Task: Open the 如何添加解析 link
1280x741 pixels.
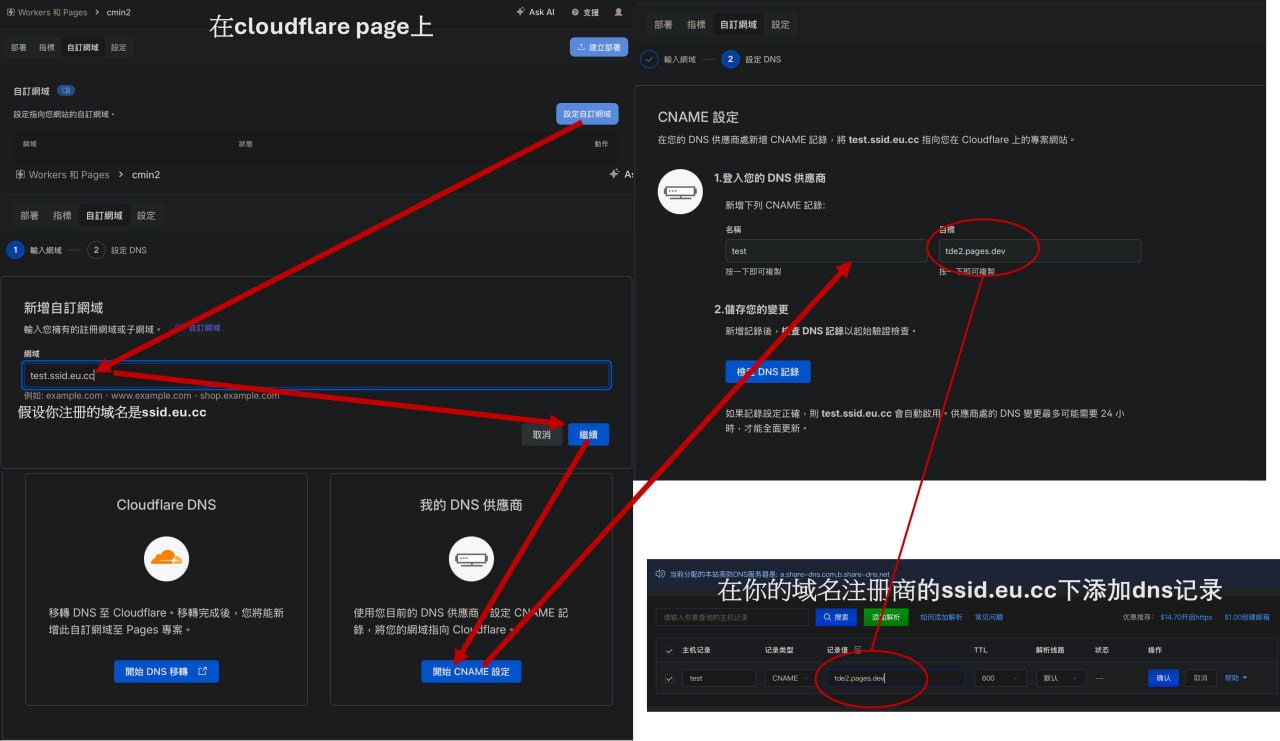Action: pos(941,617)
